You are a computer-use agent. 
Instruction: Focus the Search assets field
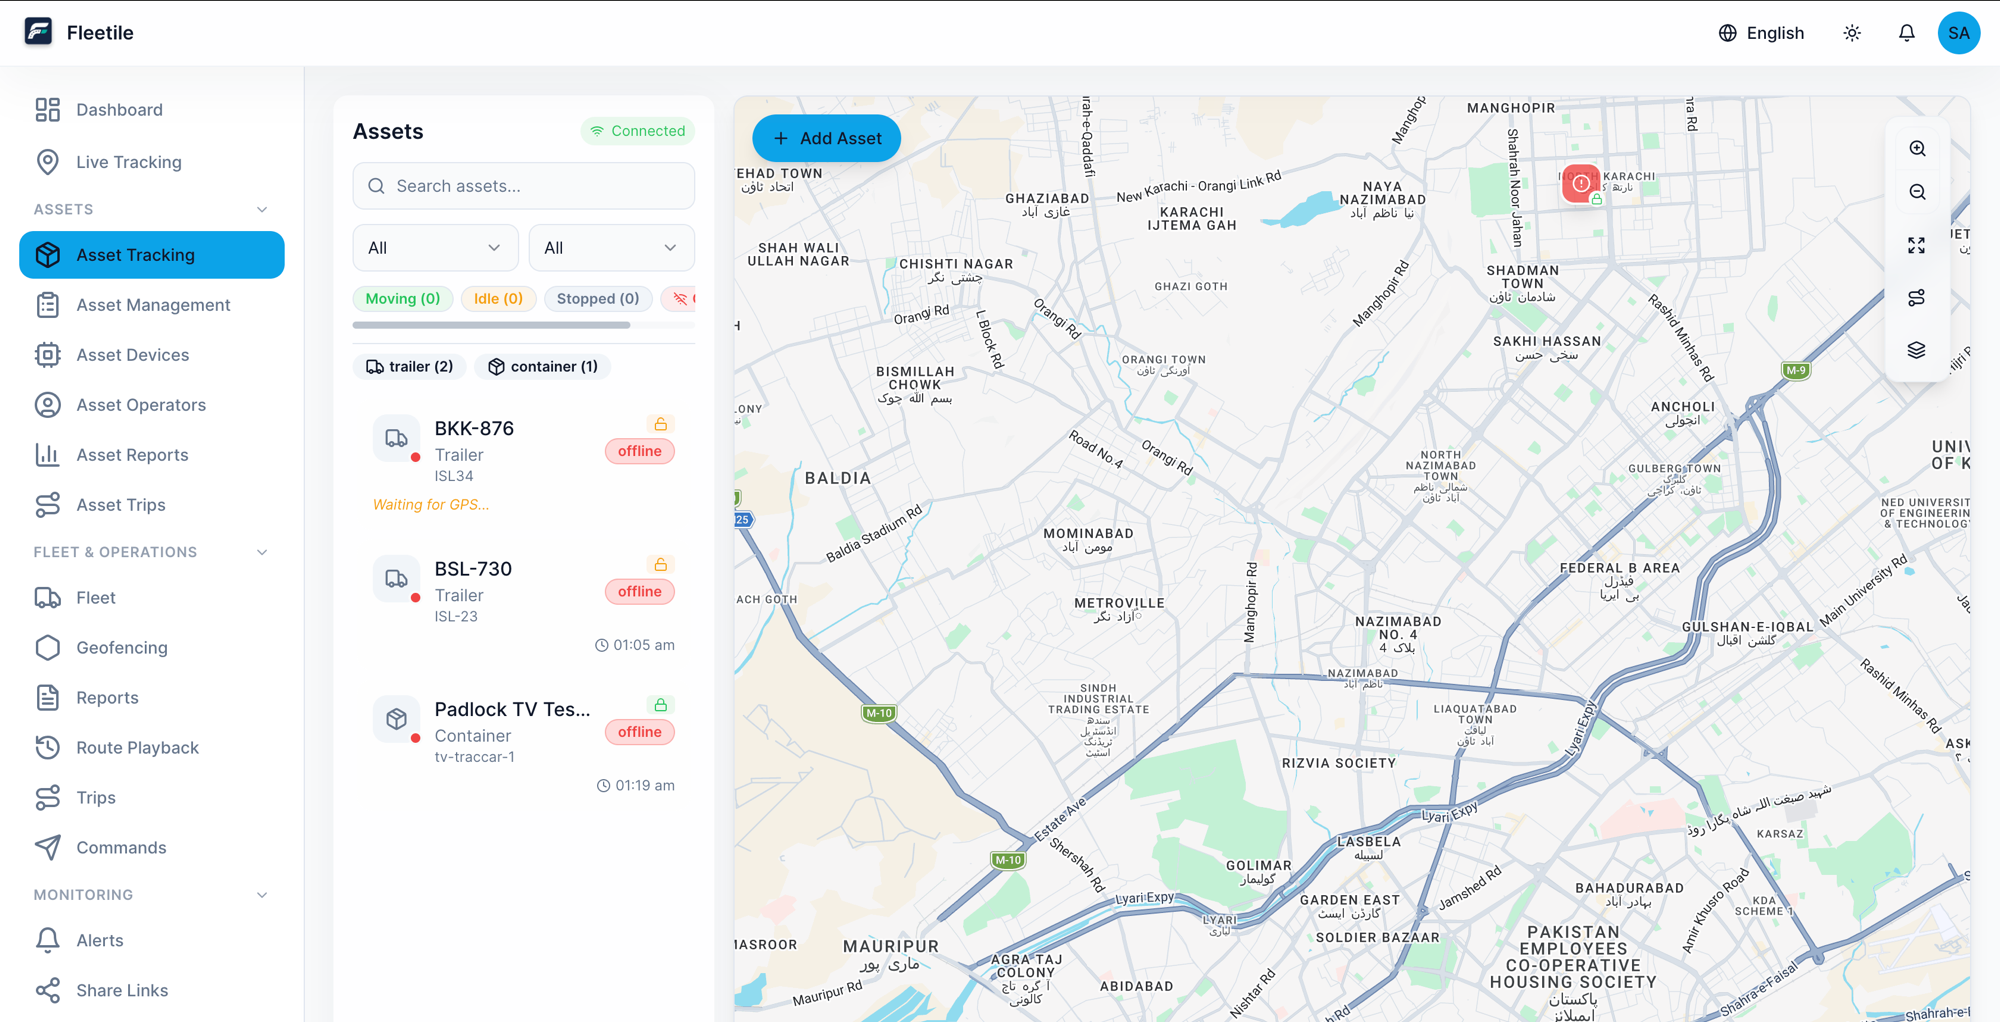[x=523, y=186]
